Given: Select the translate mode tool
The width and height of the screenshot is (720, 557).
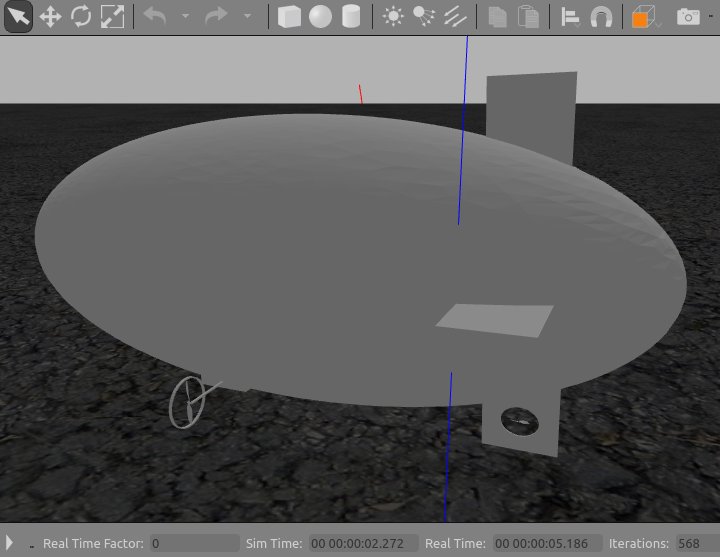Looking at the screenshot, I should (50, 17).
